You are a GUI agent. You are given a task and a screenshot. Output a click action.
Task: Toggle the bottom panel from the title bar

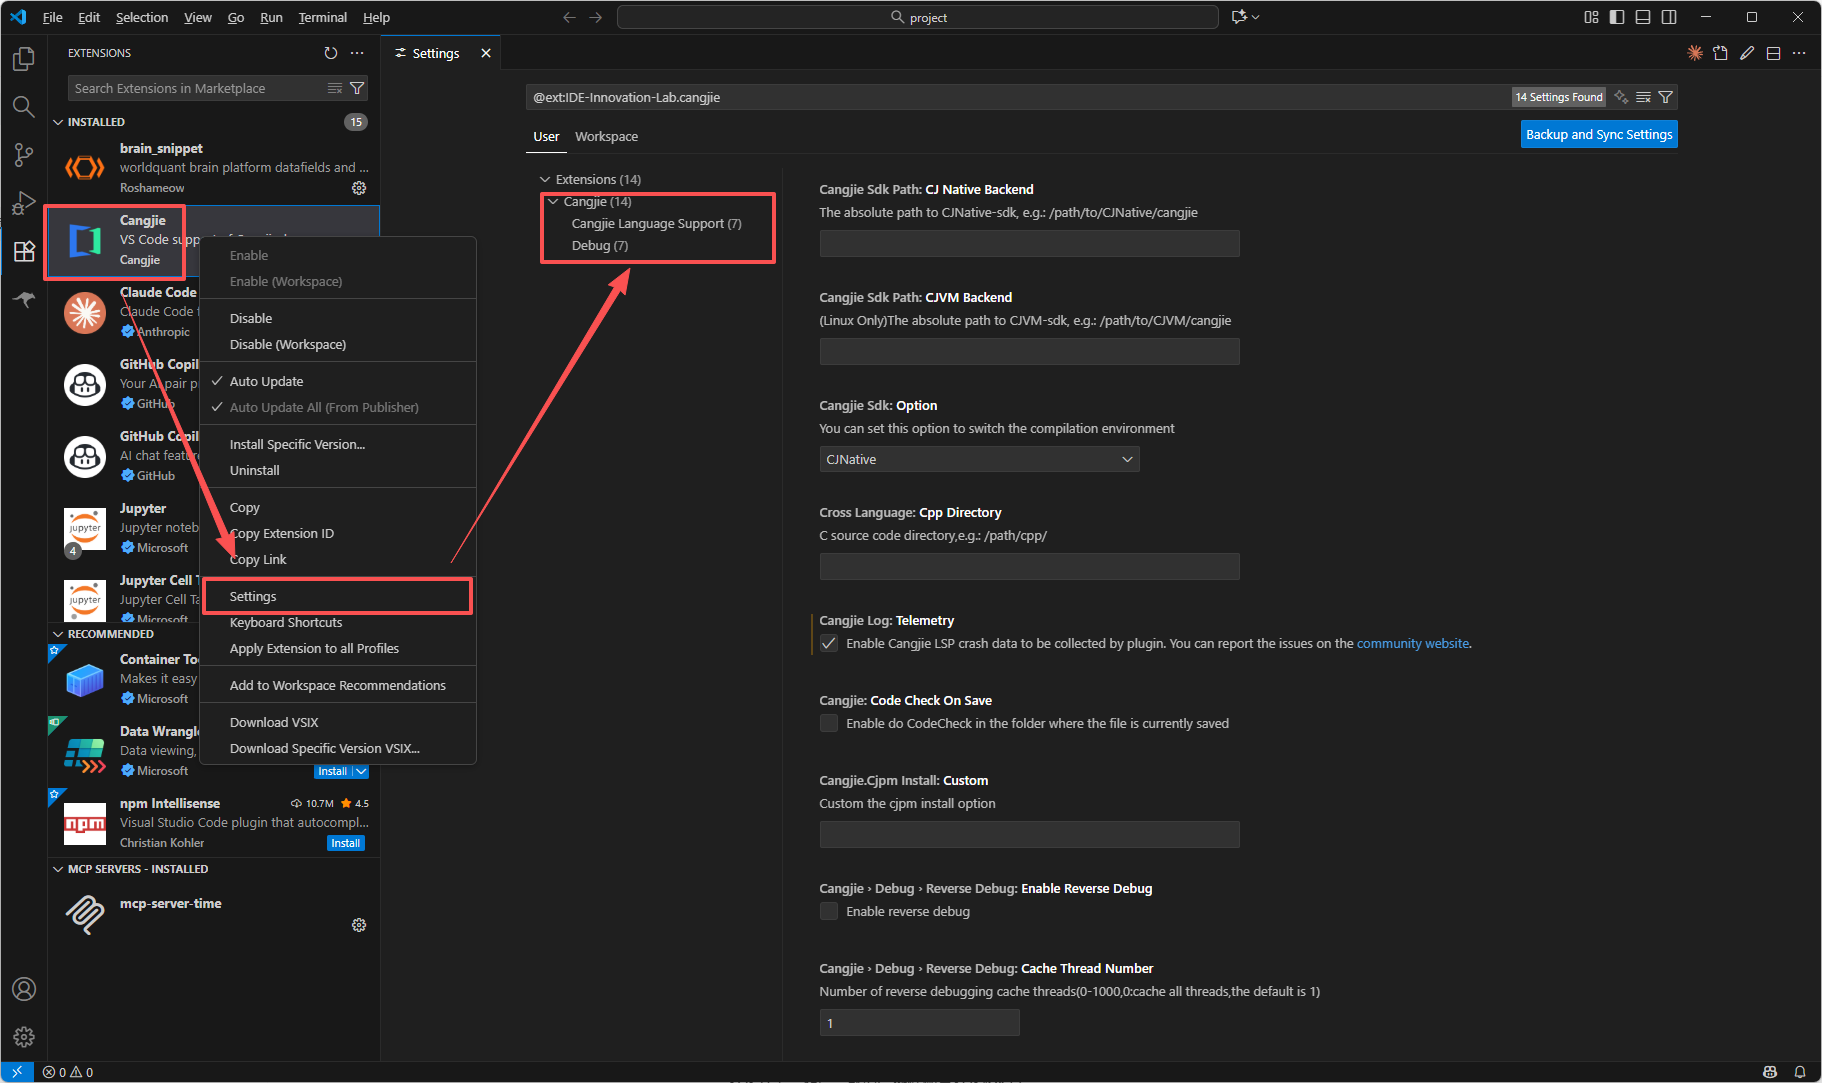(1643, 17)
